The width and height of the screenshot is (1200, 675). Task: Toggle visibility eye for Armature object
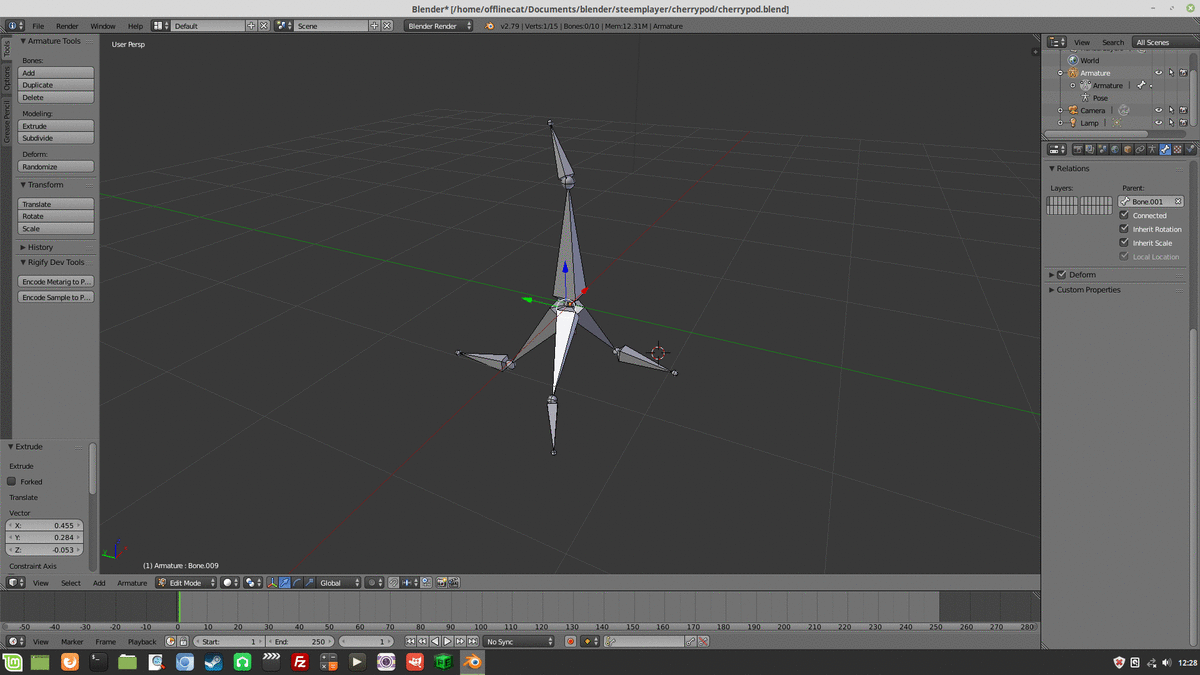[x=1159, y=73]
